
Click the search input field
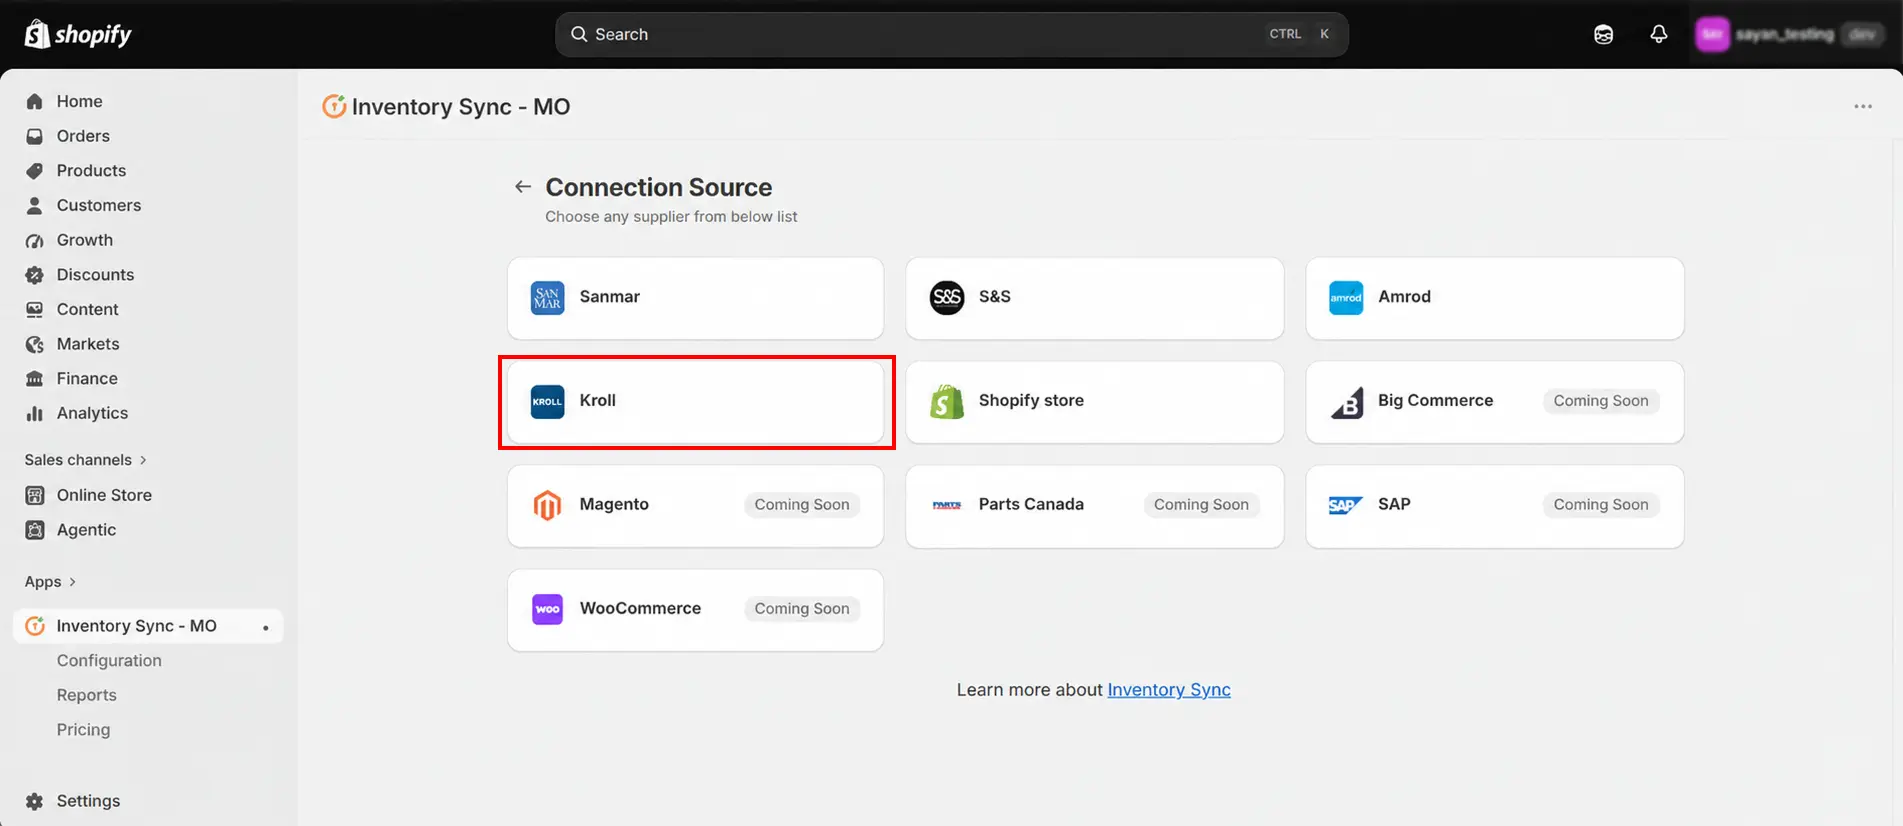coord(951,34)
